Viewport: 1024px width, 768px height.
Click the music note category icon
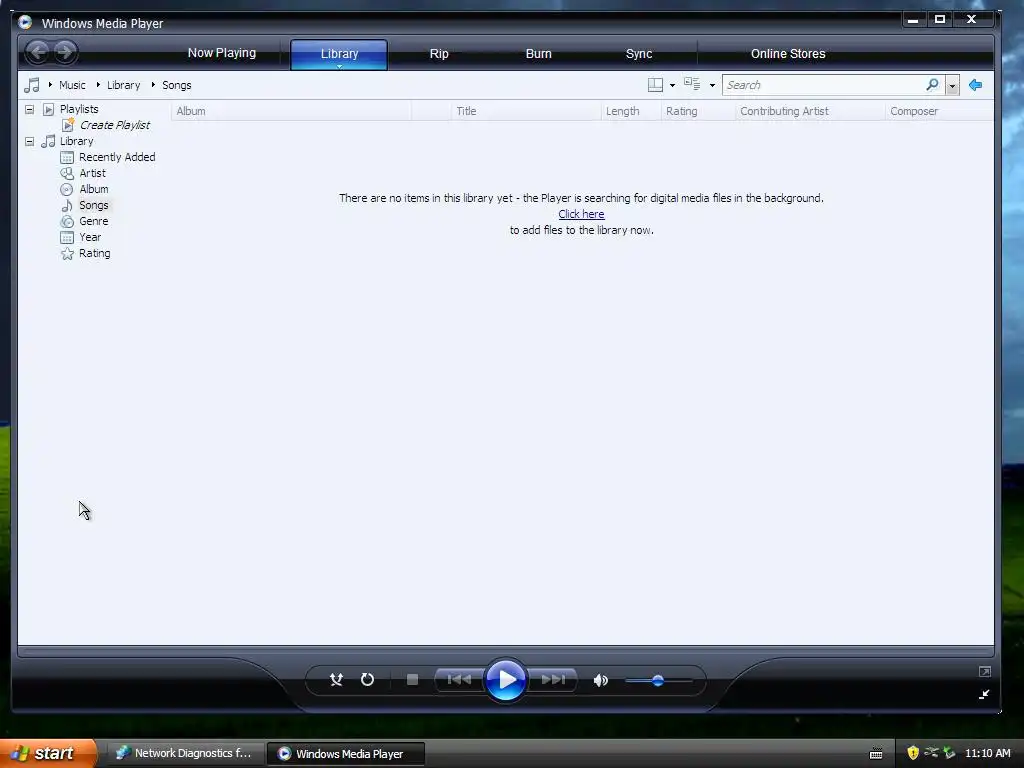[x=31, y=85]
